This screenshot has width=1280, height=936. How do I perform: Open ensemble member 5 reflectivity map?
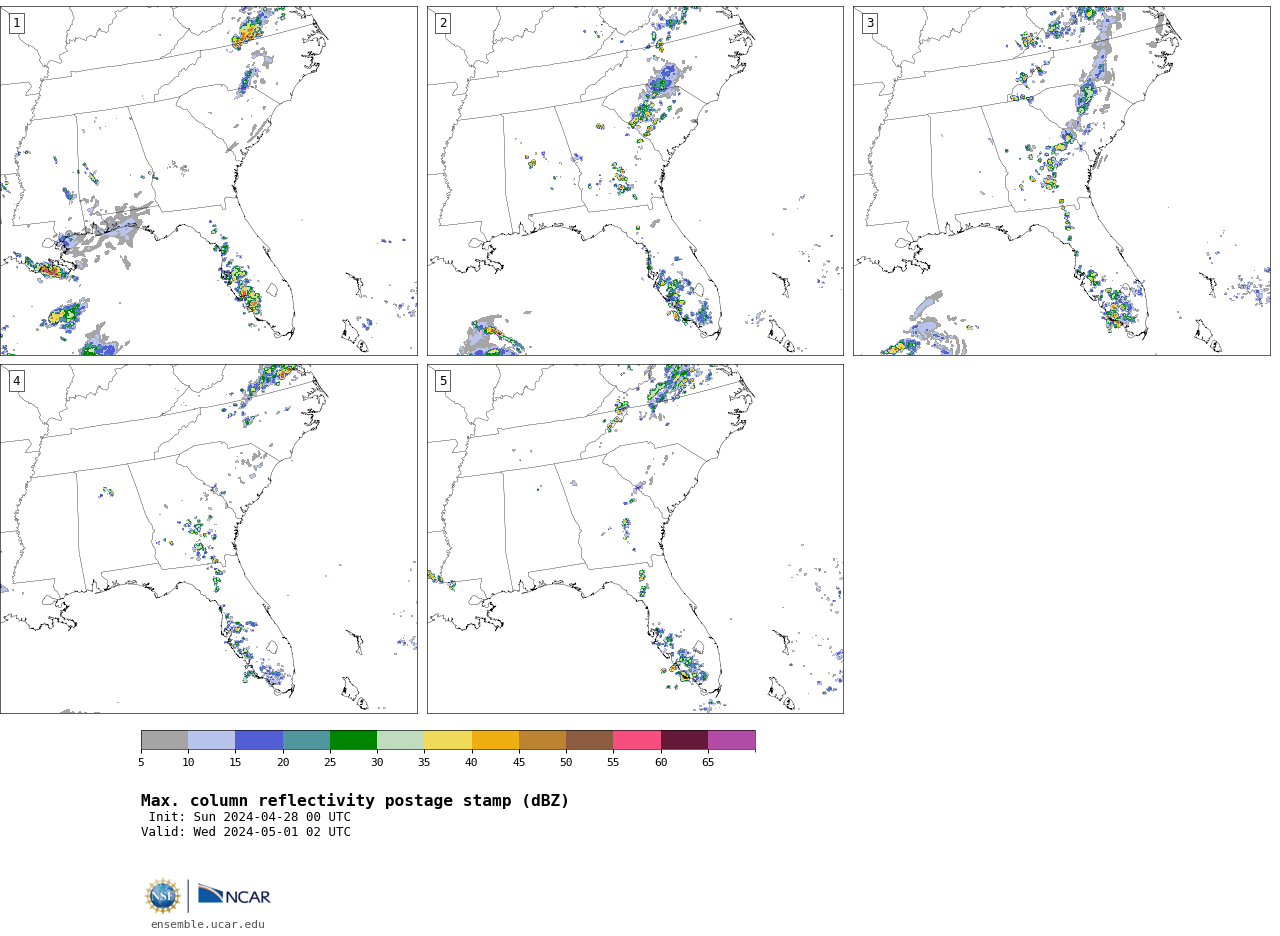click(635, 539)
